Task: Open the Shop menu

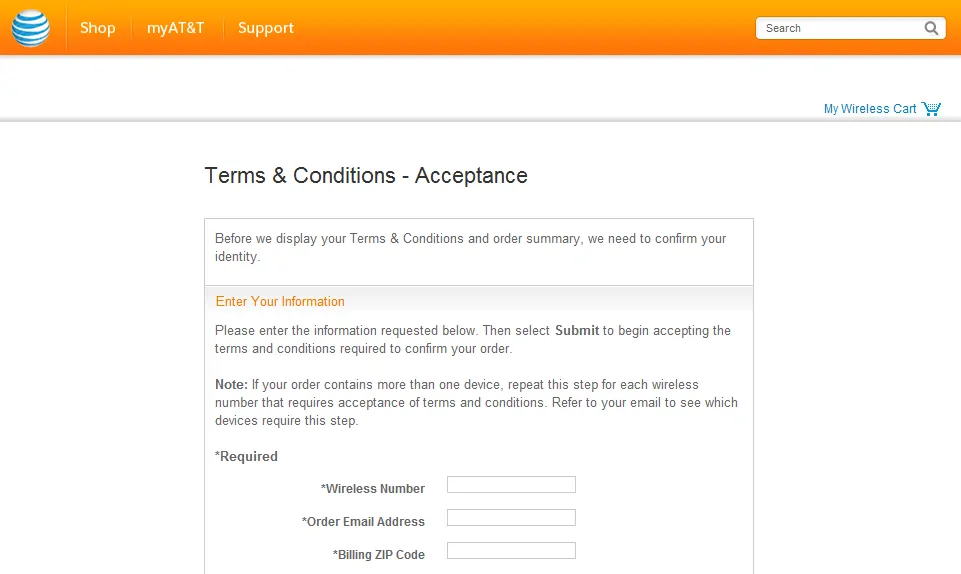Action: click(x=97, y=28)
